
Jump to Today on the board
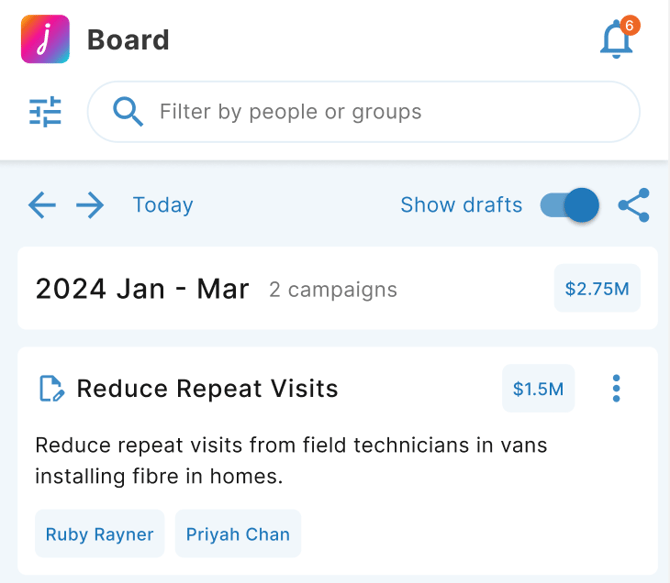pos(163,205)
